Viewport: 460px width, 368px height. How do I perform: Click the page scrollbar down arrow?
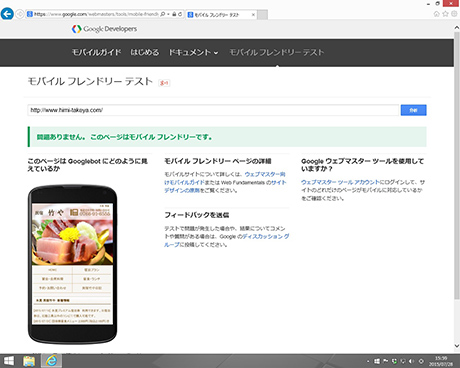click(457, 346)
